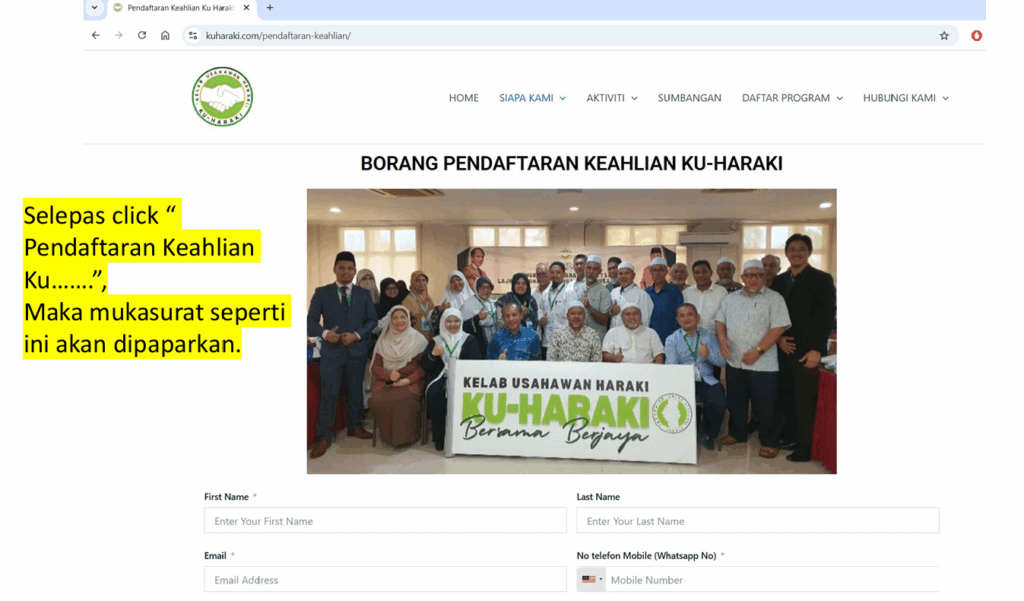Select the country flag code dropdown
This screenshot has width=1024, height=601.
coord(592,580)
